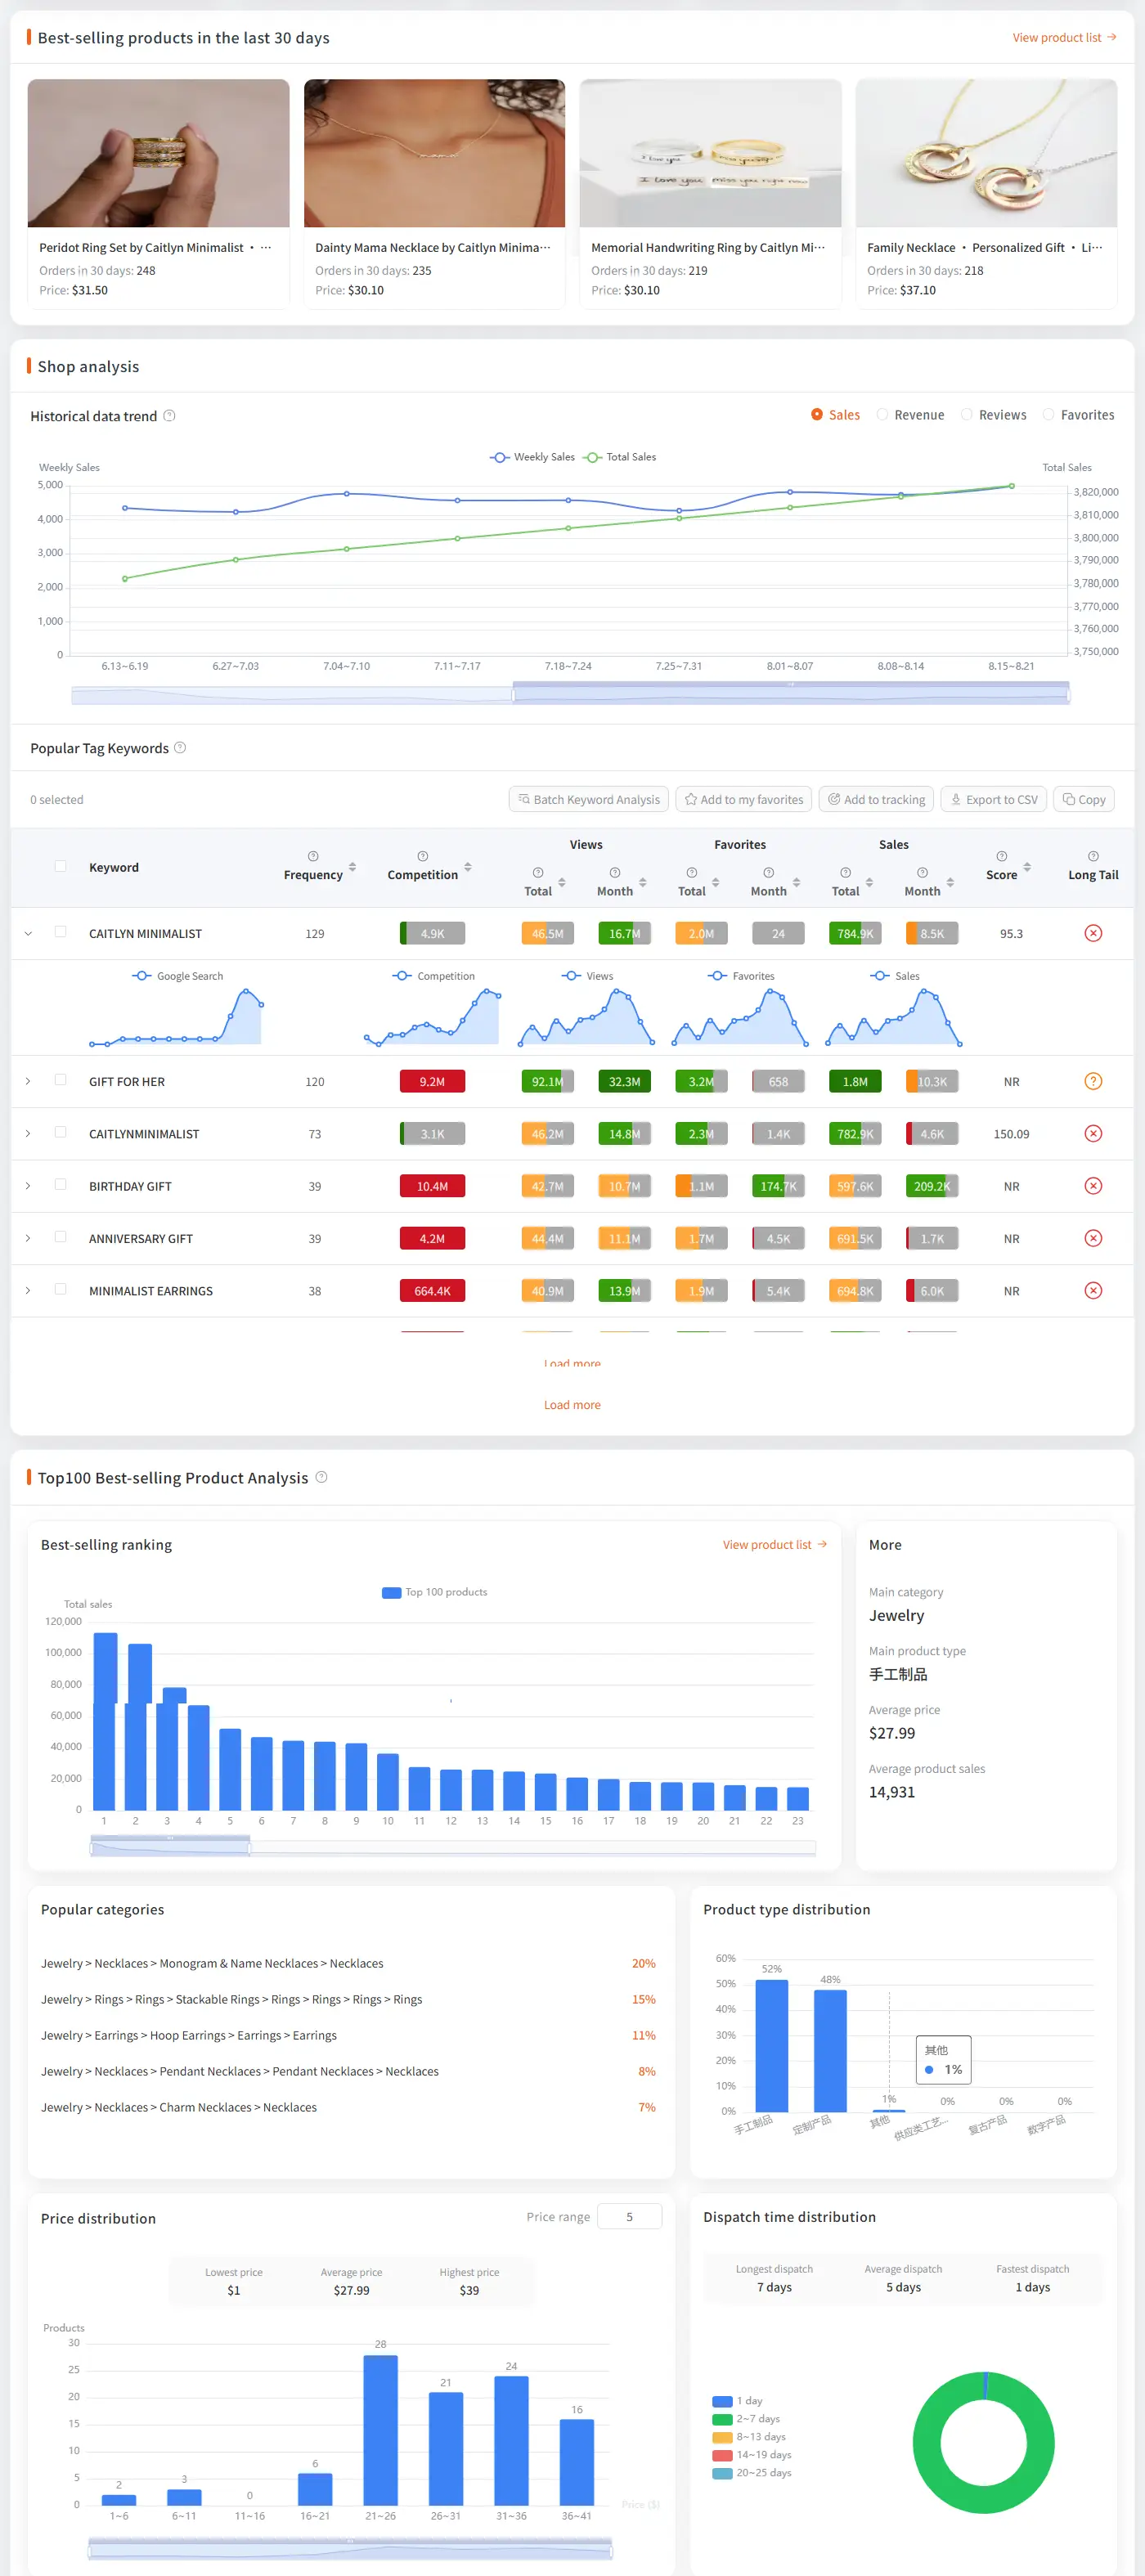The image size is (1145, 2576).
Task: Open View product list link beside Best-selling ranking
Action: (x=775, y=1544)
